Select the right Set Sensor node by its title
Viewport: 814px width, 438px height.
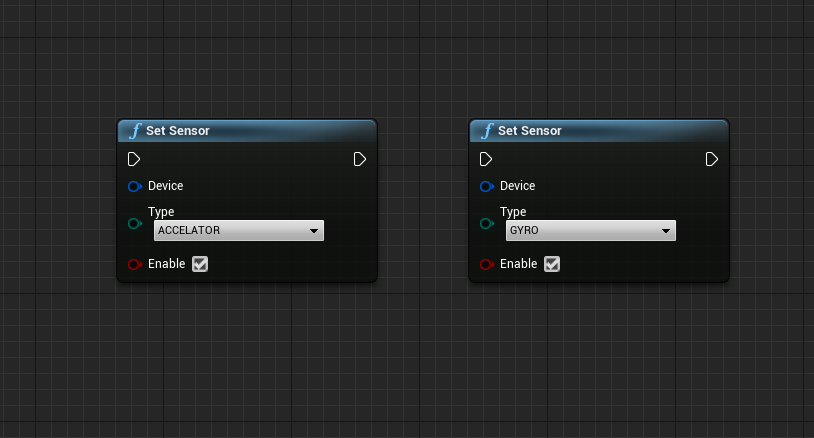click(530, 130)
